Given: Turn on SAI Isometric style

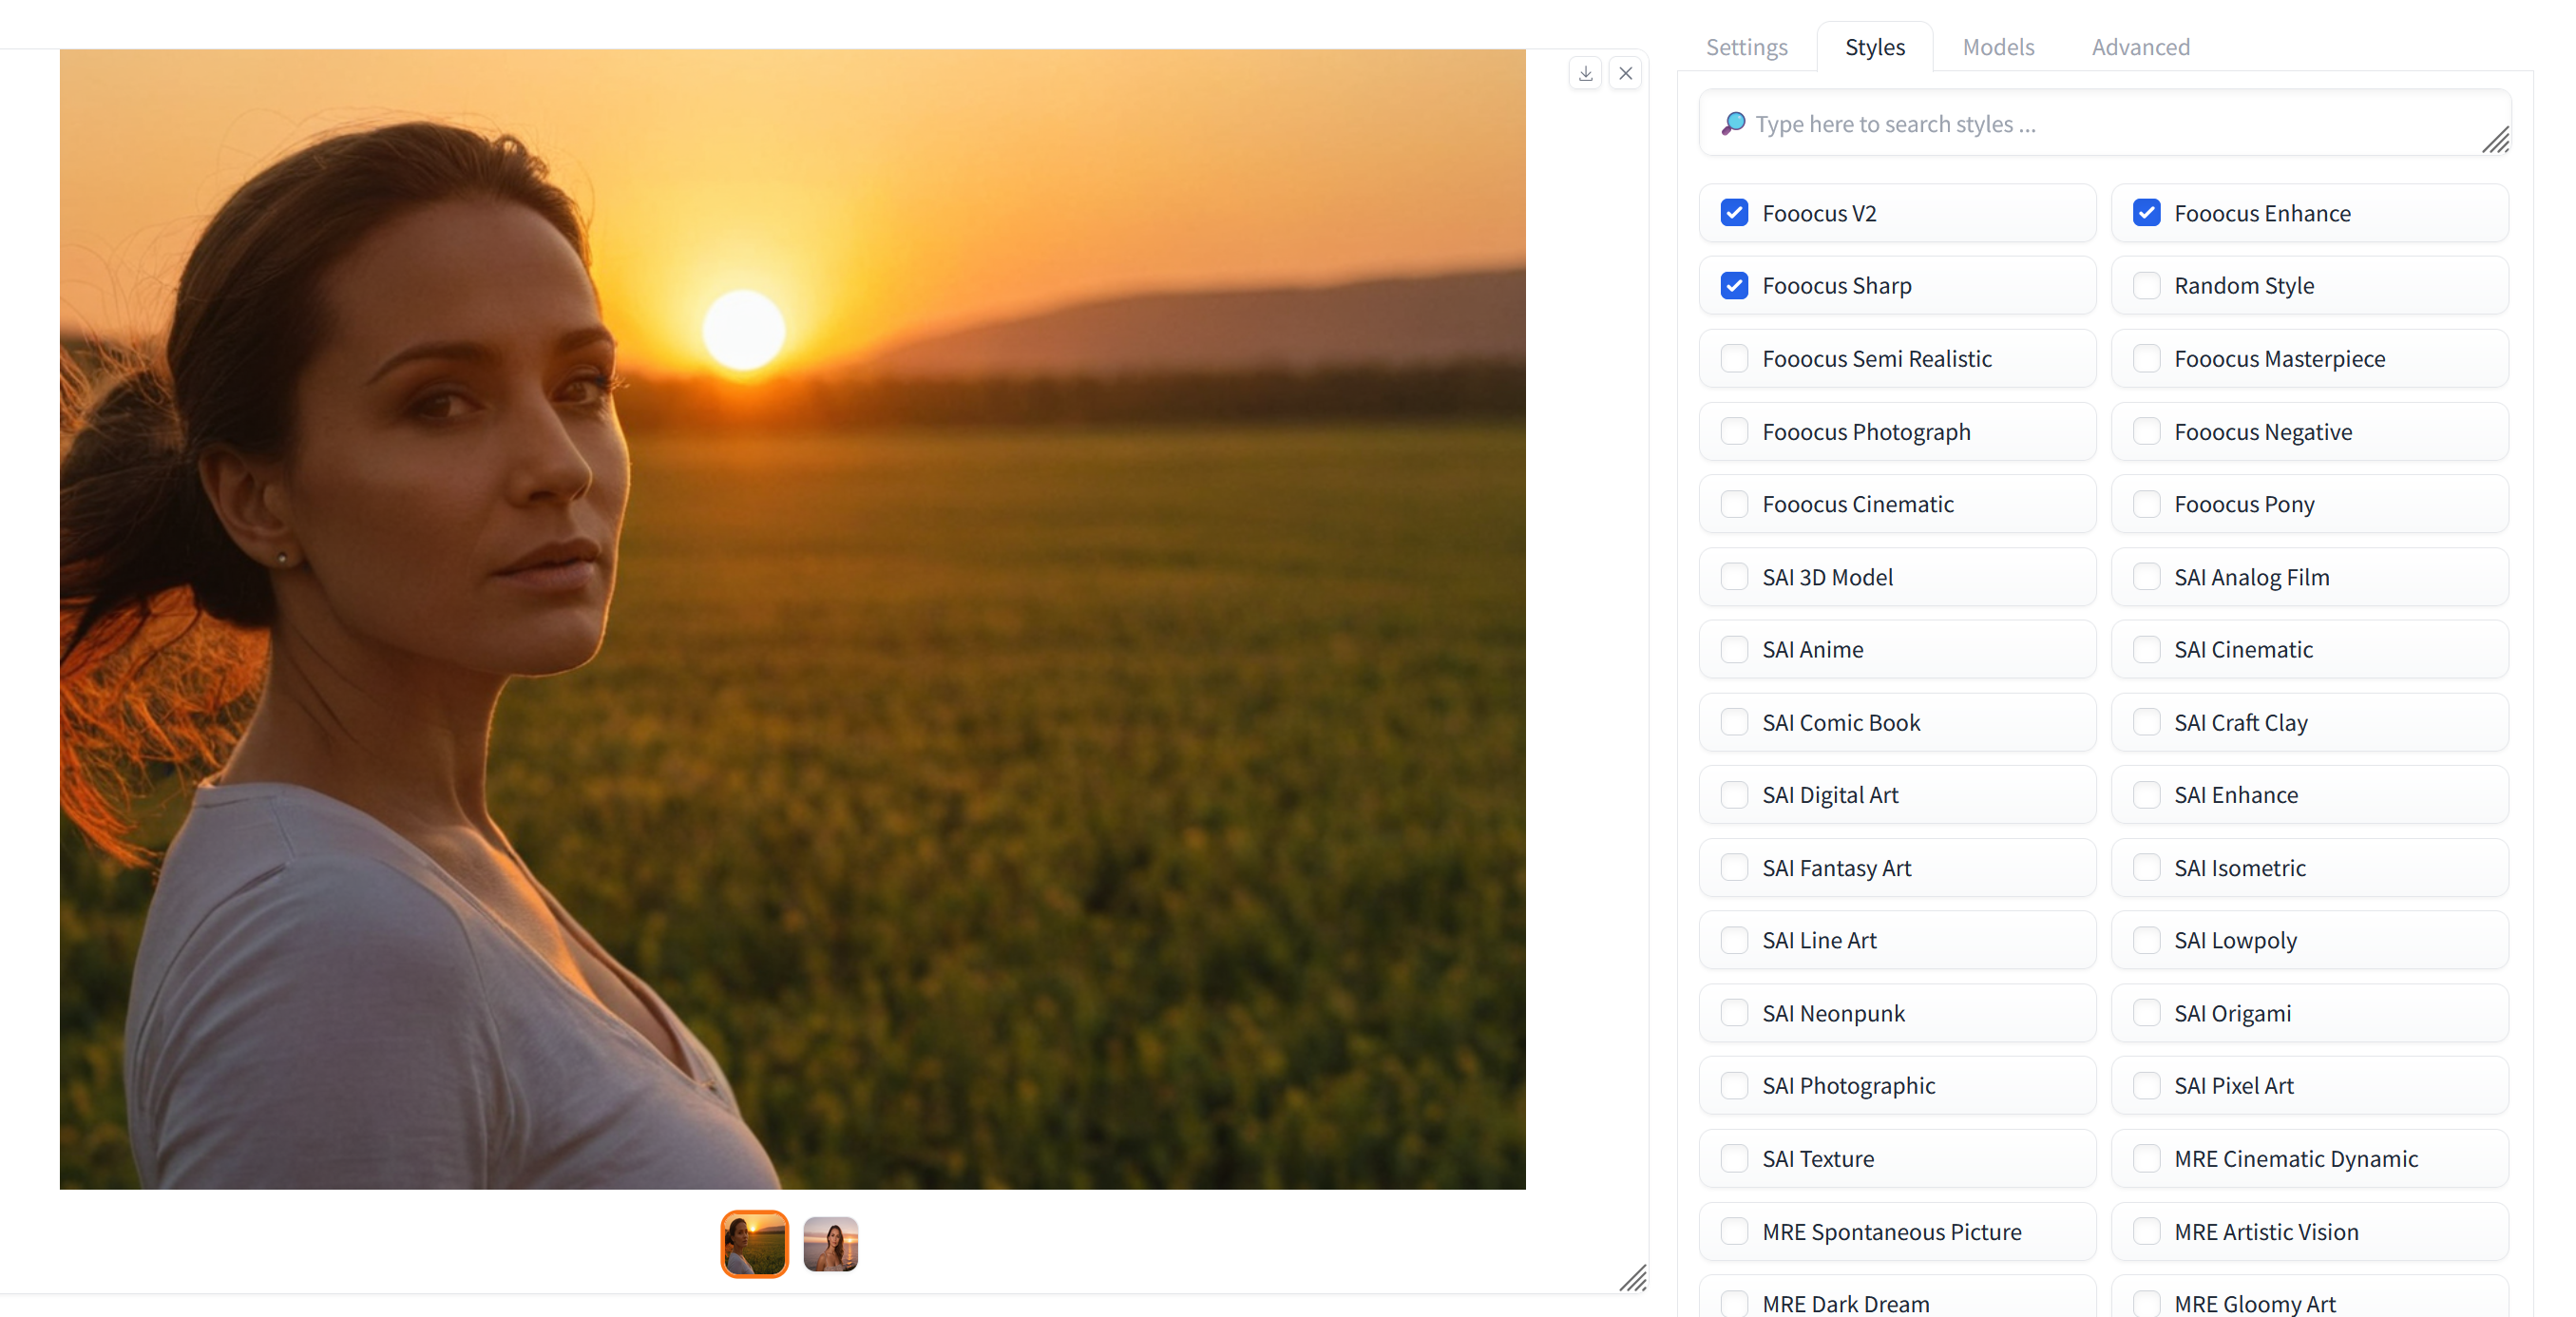Looking at the screenshot, I should 2146,867.
